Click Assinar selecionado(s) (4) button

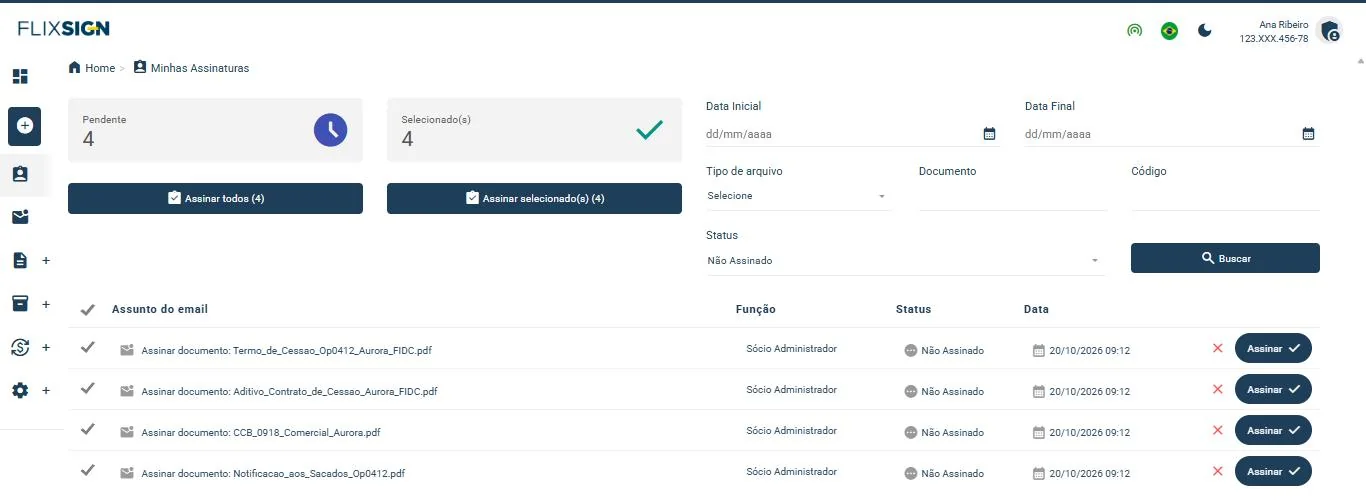(x=534, y=198)
